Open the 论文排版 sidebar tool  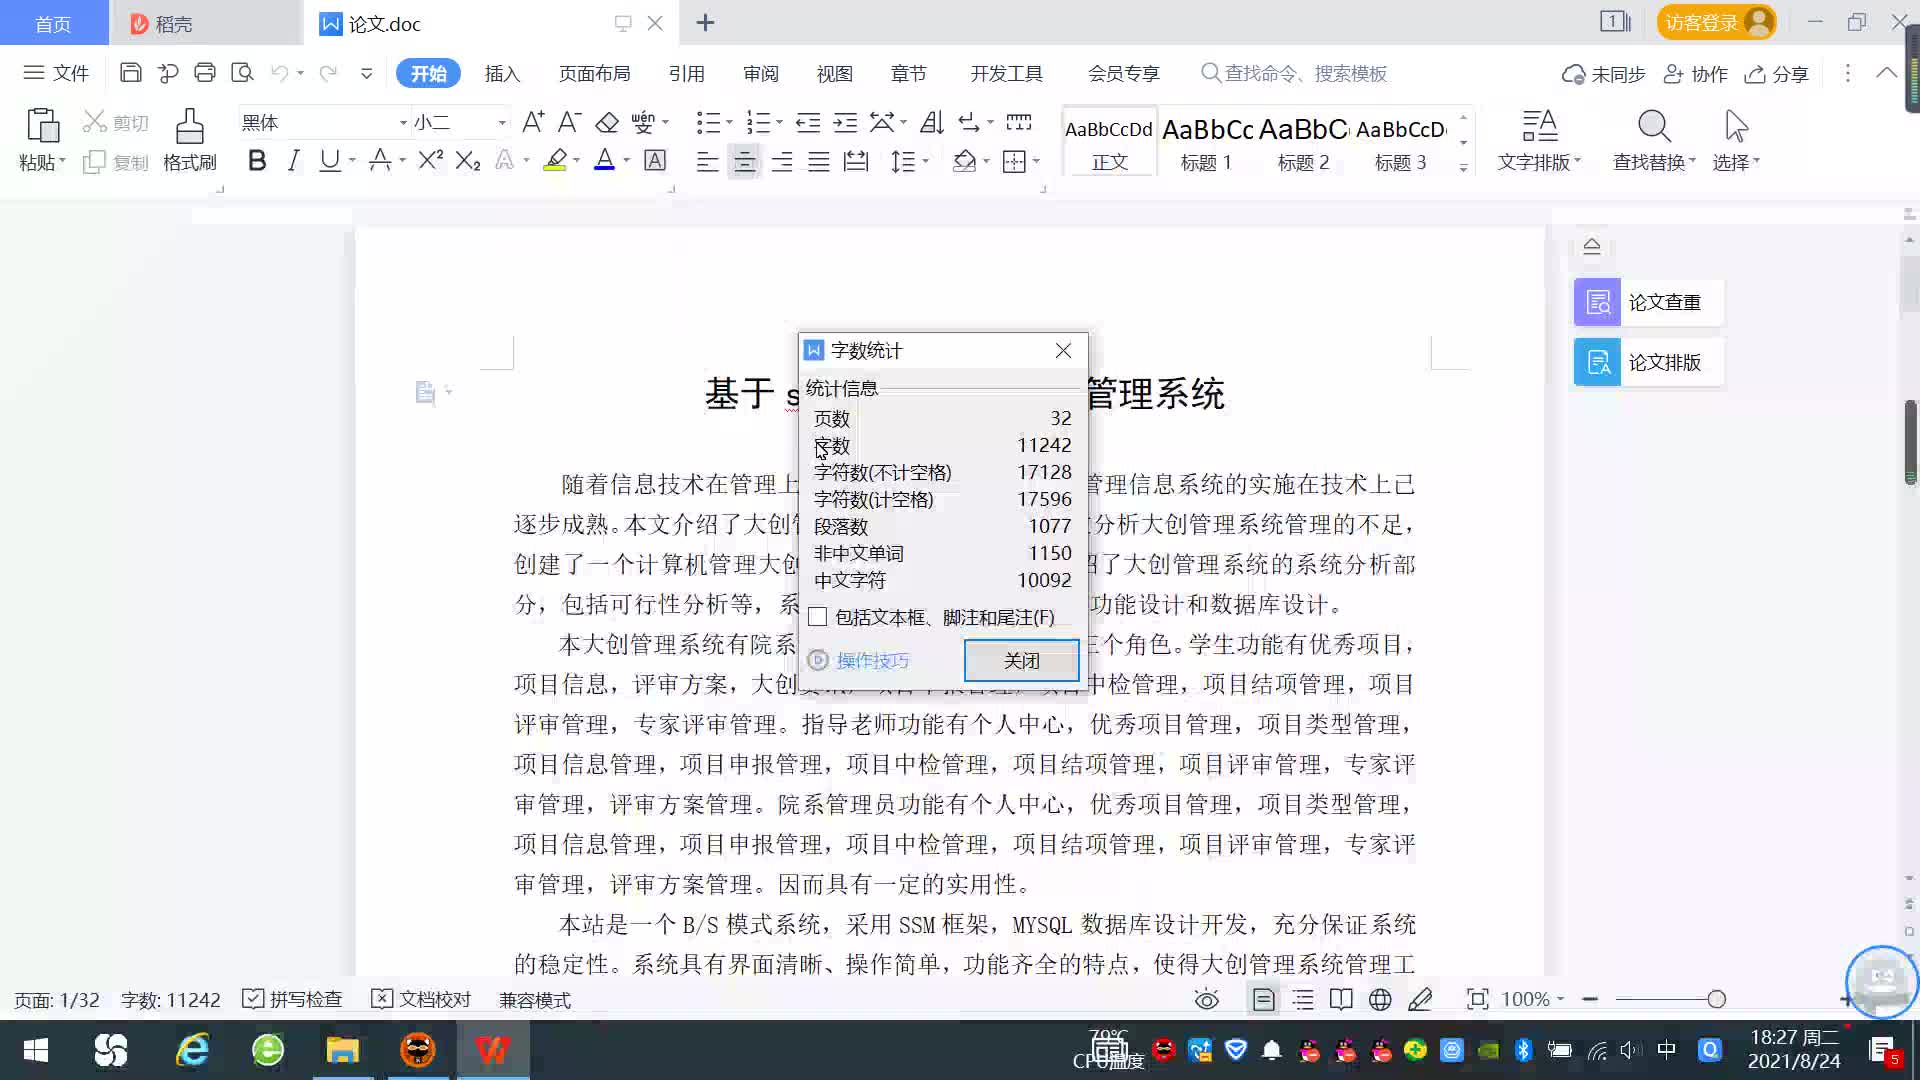click(1648, 362)
